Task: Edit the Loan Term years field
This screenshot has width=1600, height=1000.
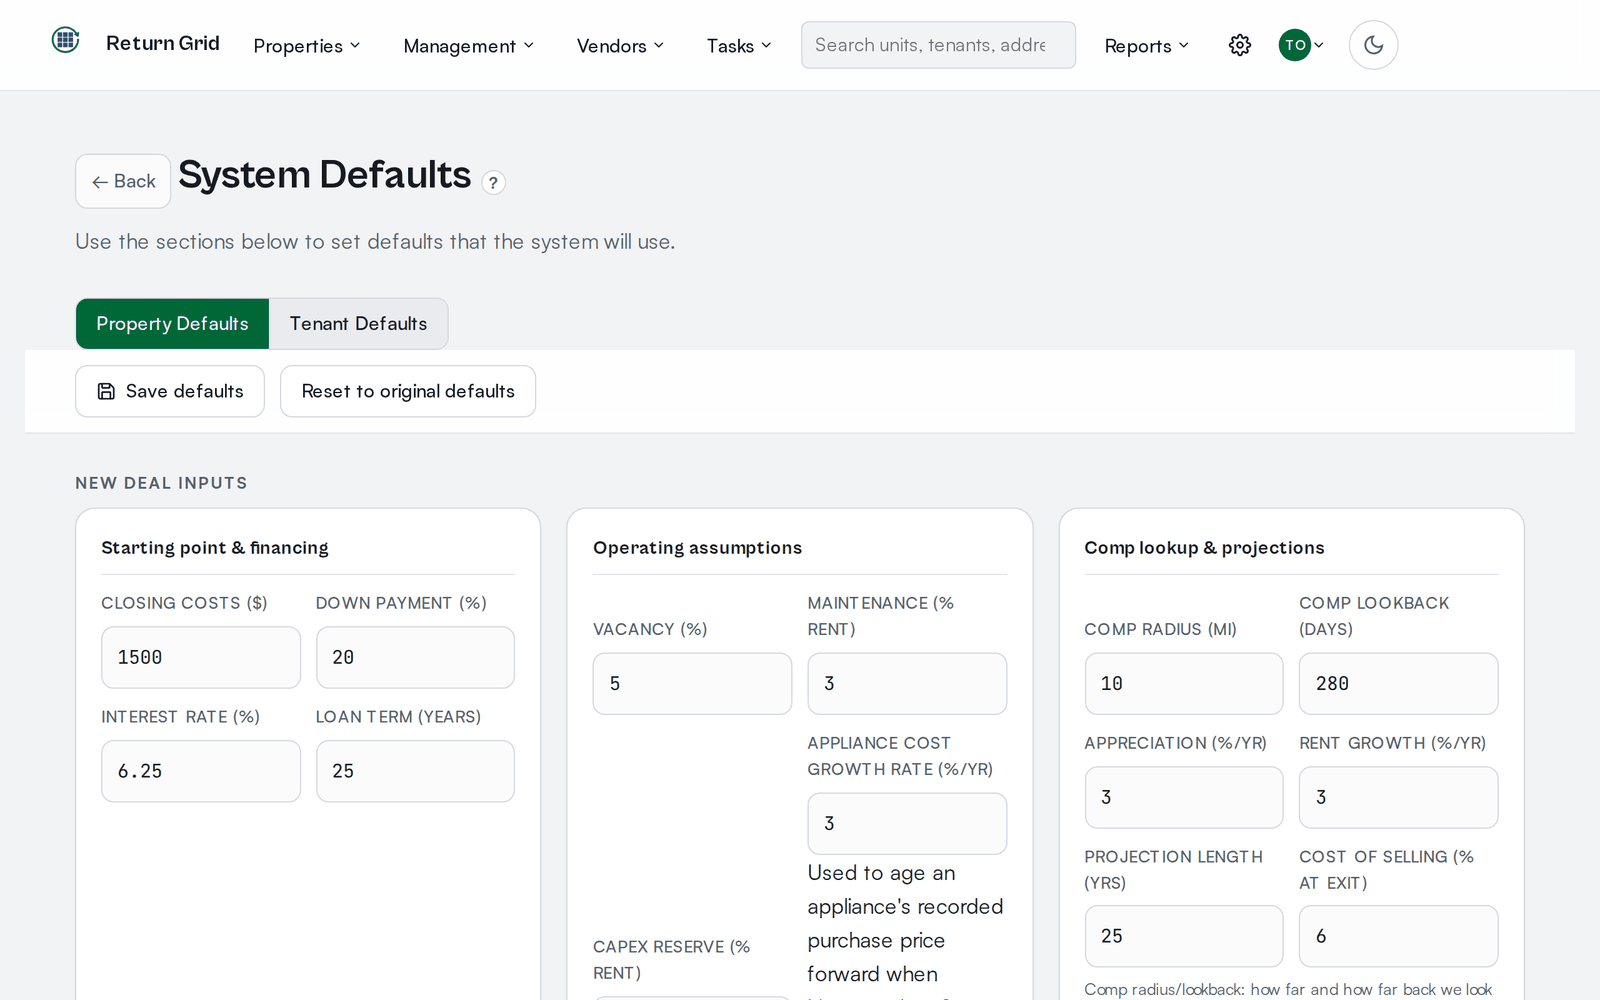Action: pyautogui.click(x=415, y=771)
